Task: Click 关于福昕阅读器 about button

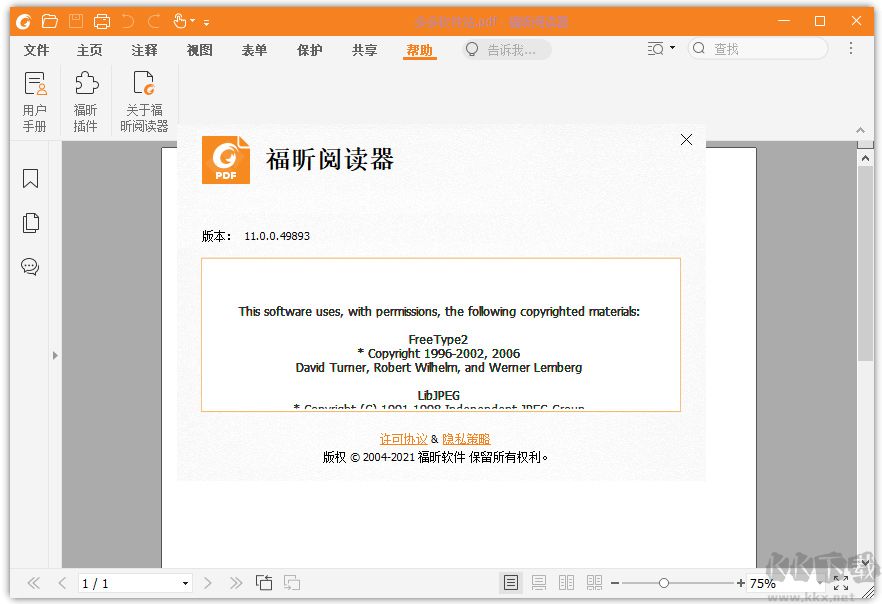Action: pos(144,102)
